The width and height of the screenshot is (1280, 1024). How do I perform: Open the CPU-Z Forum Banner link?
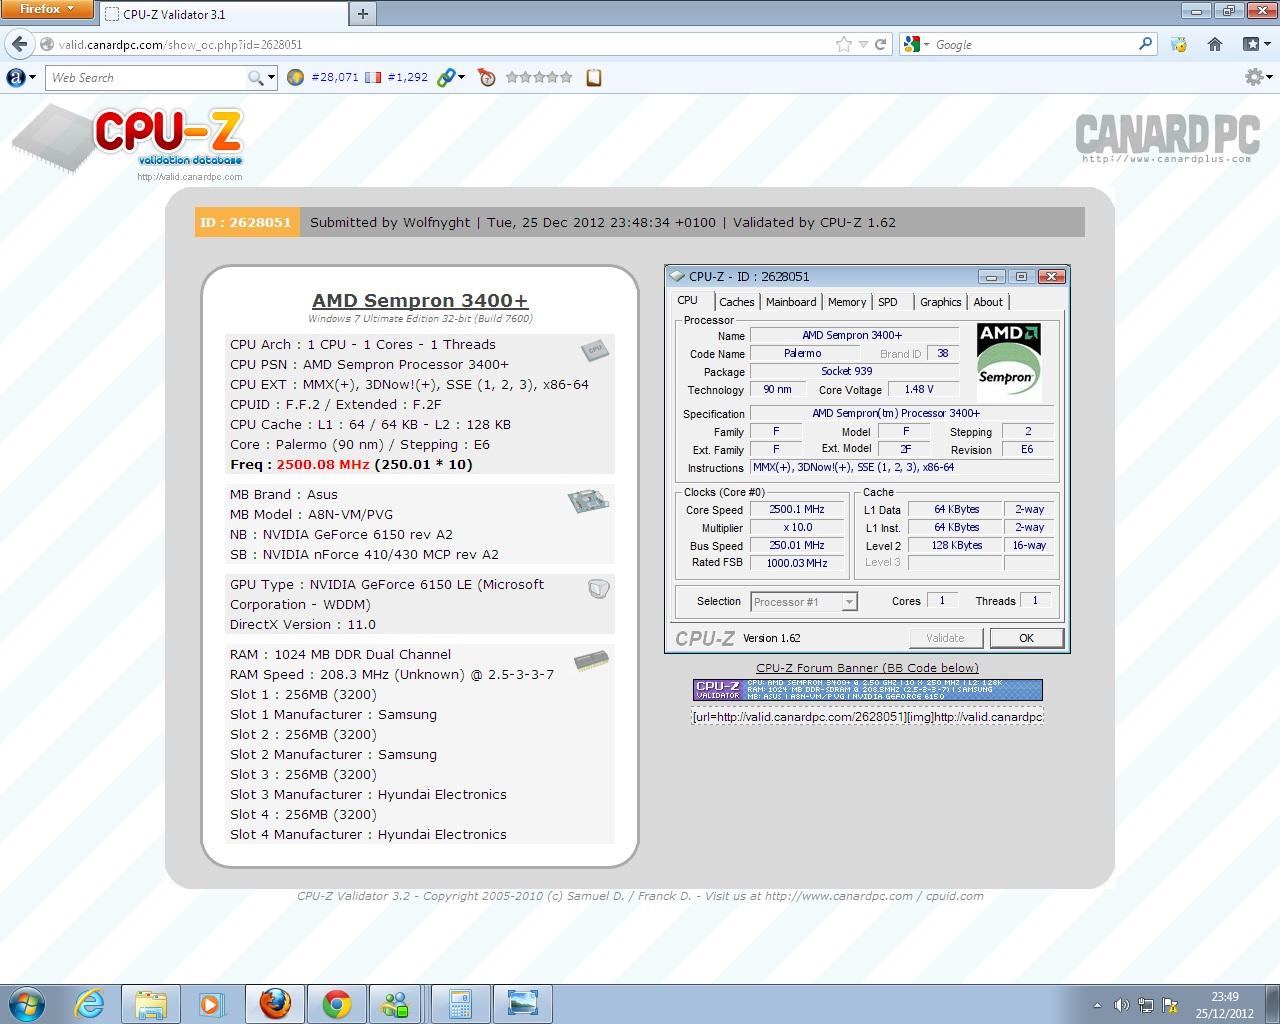pyautogui.click(x=867, y=668)
